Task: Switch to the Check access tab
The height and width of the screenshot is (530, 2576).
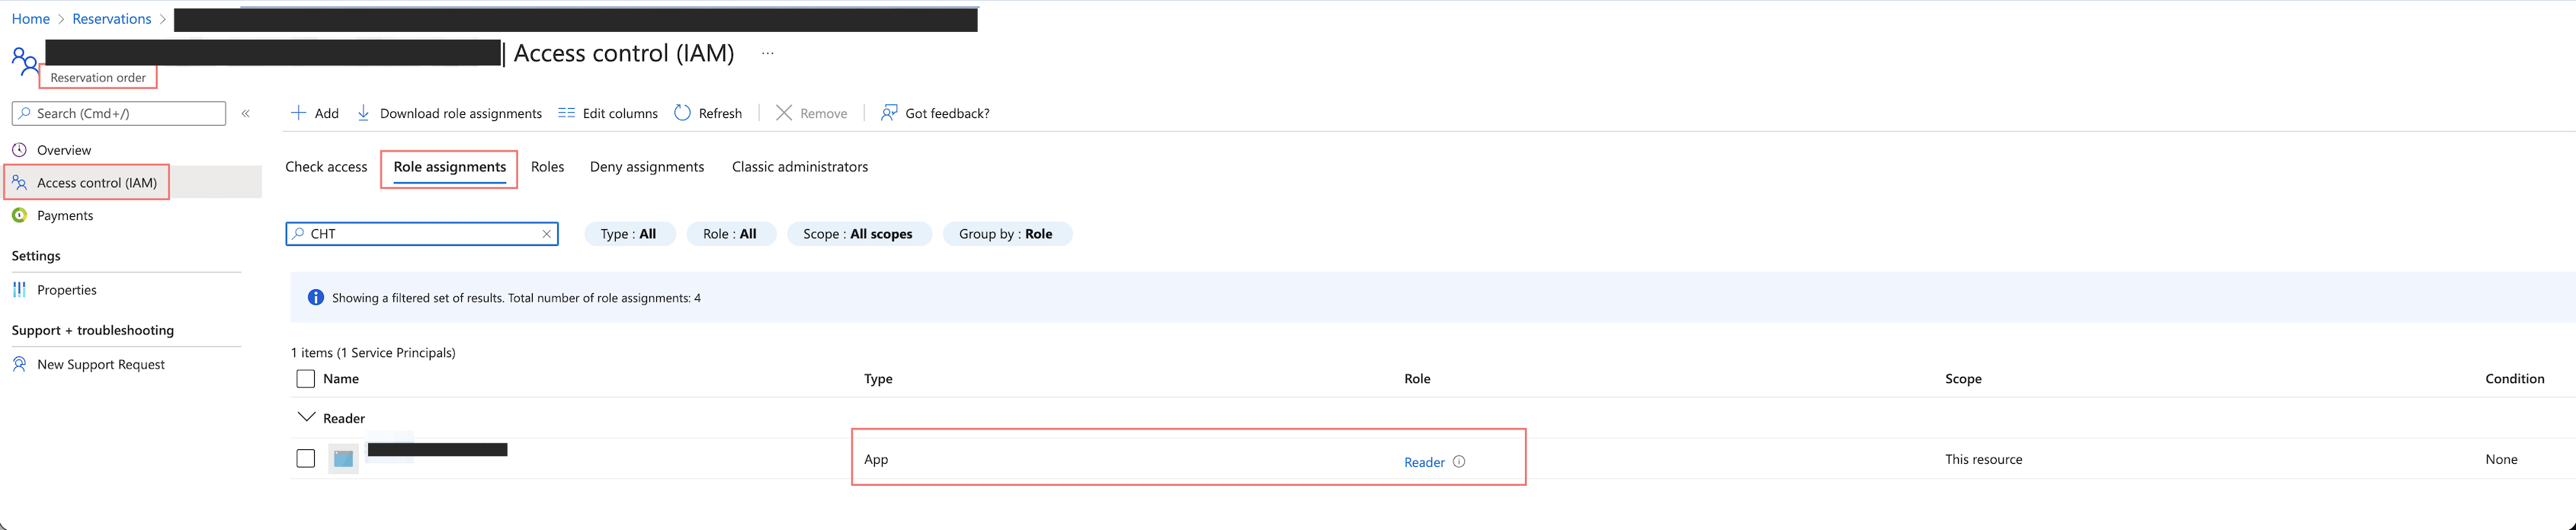Action: click(x=326, y=167)
